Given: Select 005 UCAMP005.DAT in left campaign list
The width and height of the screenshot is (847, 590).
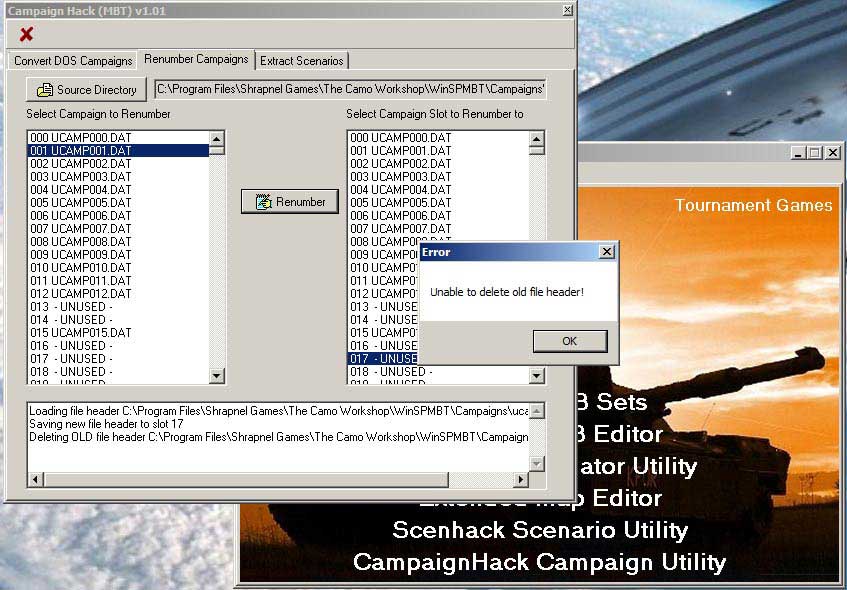Looking at the screenshot, I should (x=81, y=203).
